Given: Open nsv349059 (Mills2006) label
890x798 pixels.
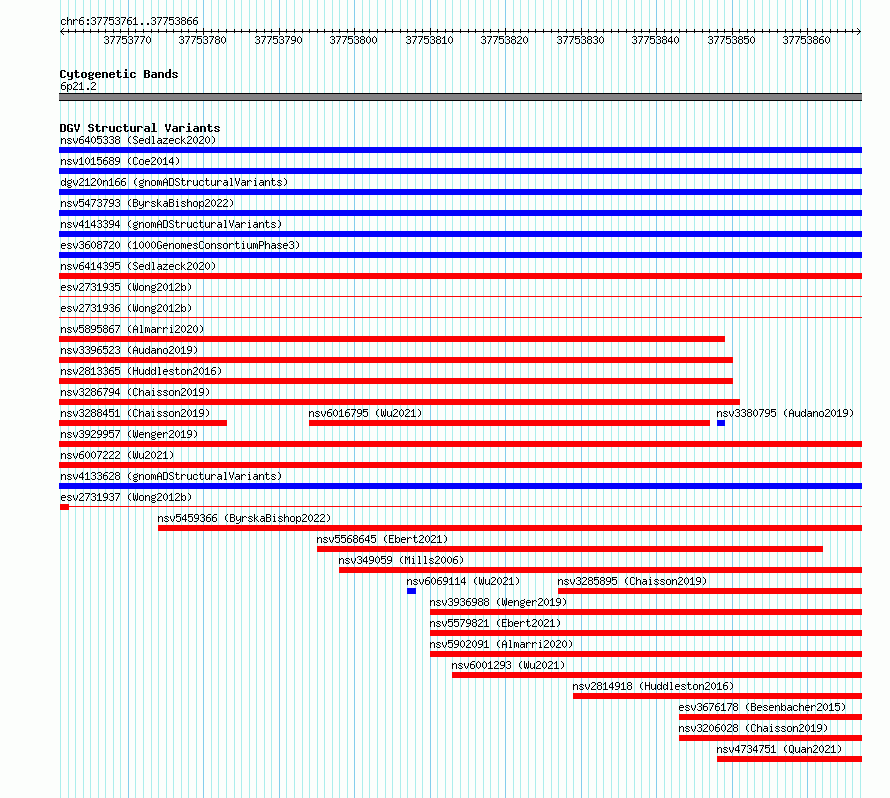Looking at the screenshot, I should (x=401, y=560).
